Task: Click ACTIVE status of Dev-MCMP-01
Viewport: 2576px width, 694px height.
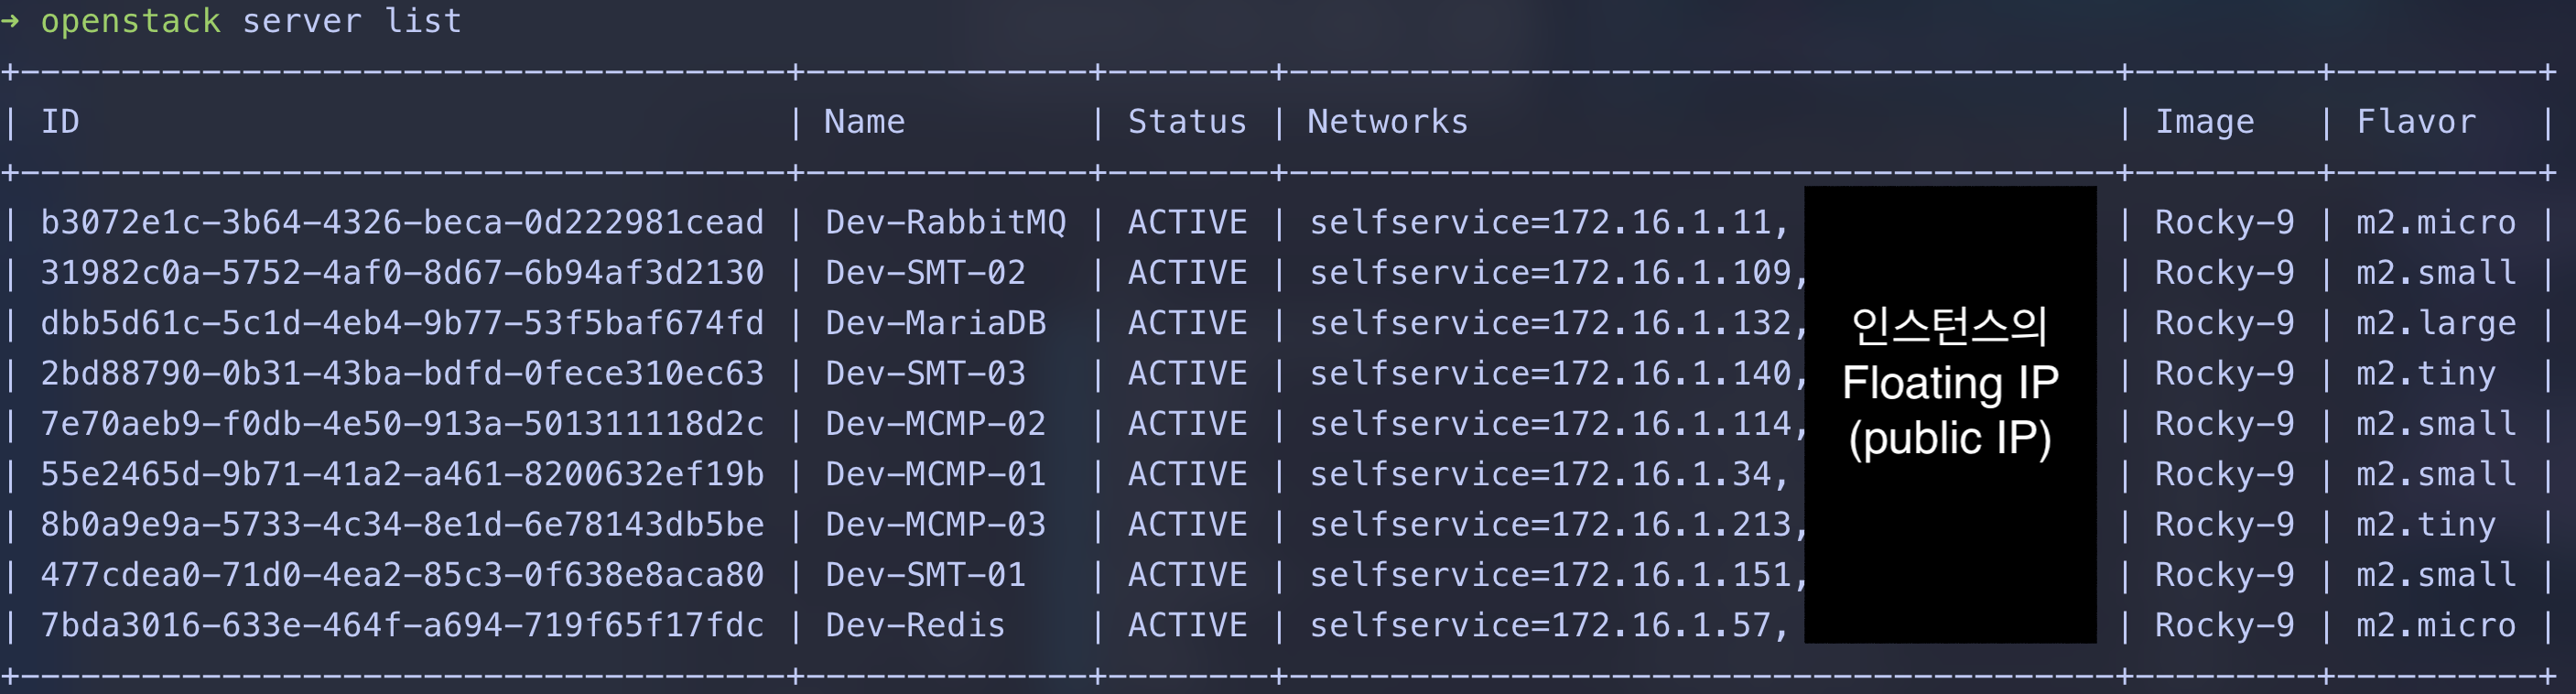Action: pyautogui.click(x=1187, y=475)
